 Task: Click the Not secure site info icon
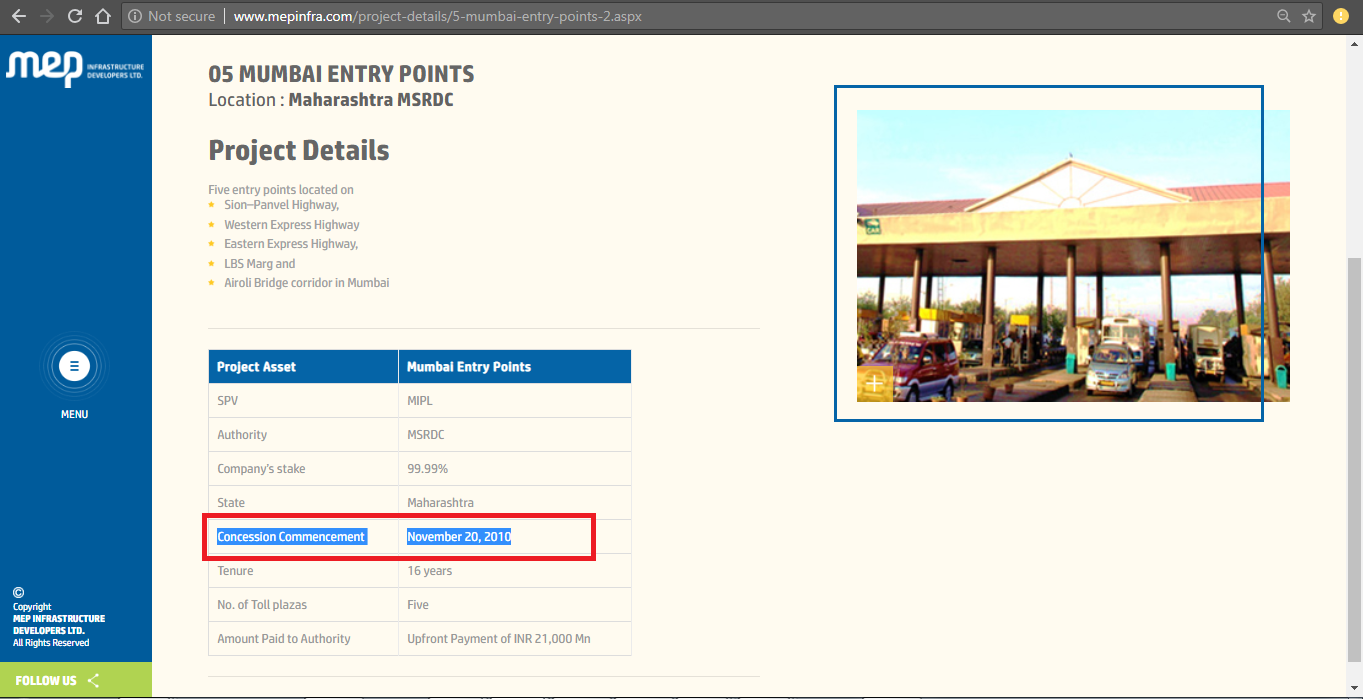(135, 16)
